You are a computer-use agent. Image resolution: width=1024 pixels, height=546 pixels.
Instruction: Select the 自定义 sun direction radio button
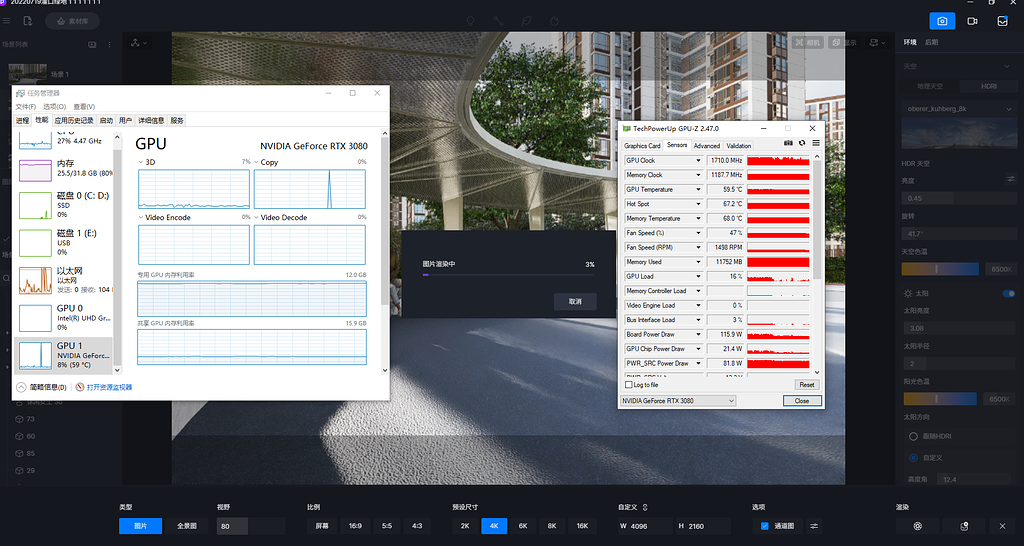[914, 458]
